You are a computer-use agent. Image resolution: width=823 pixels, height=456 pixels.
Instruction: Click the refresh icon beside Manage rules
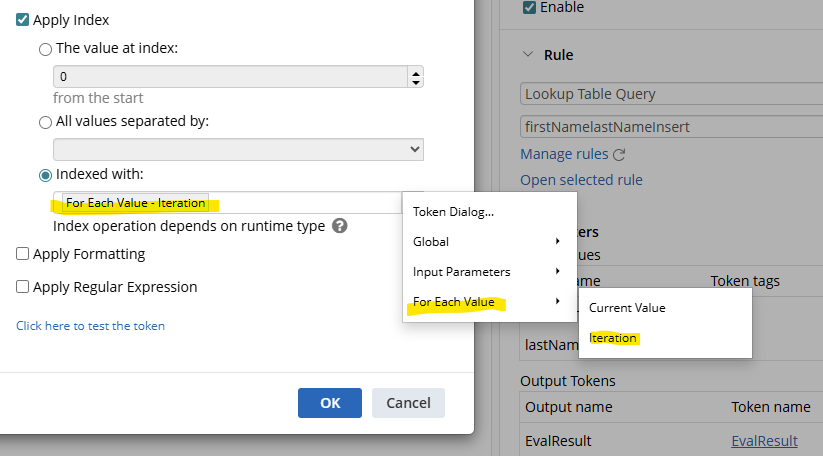pyautogui.click(x=619, y=155)
